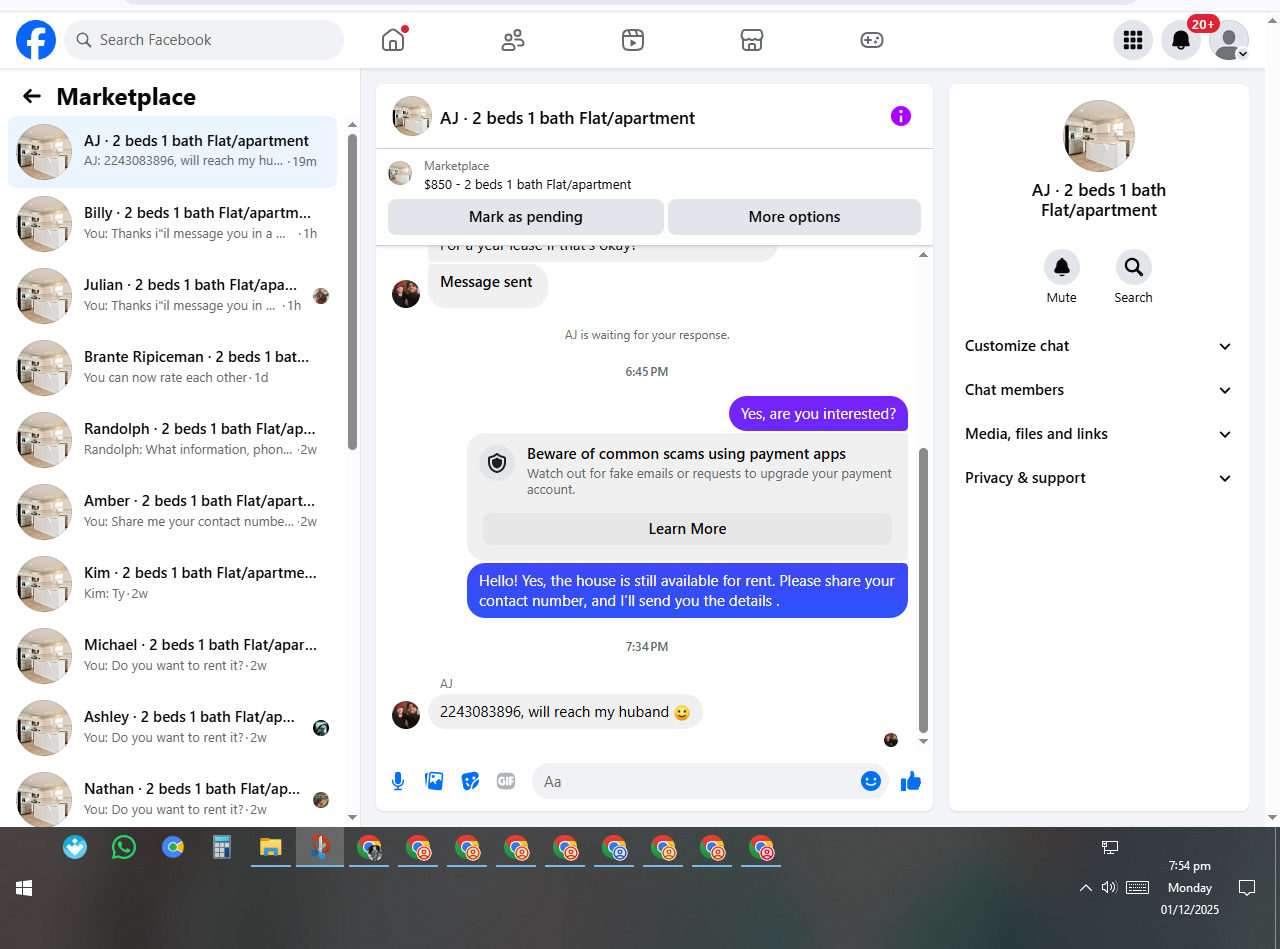Expand Media, files and links section

click(1098, 434)
